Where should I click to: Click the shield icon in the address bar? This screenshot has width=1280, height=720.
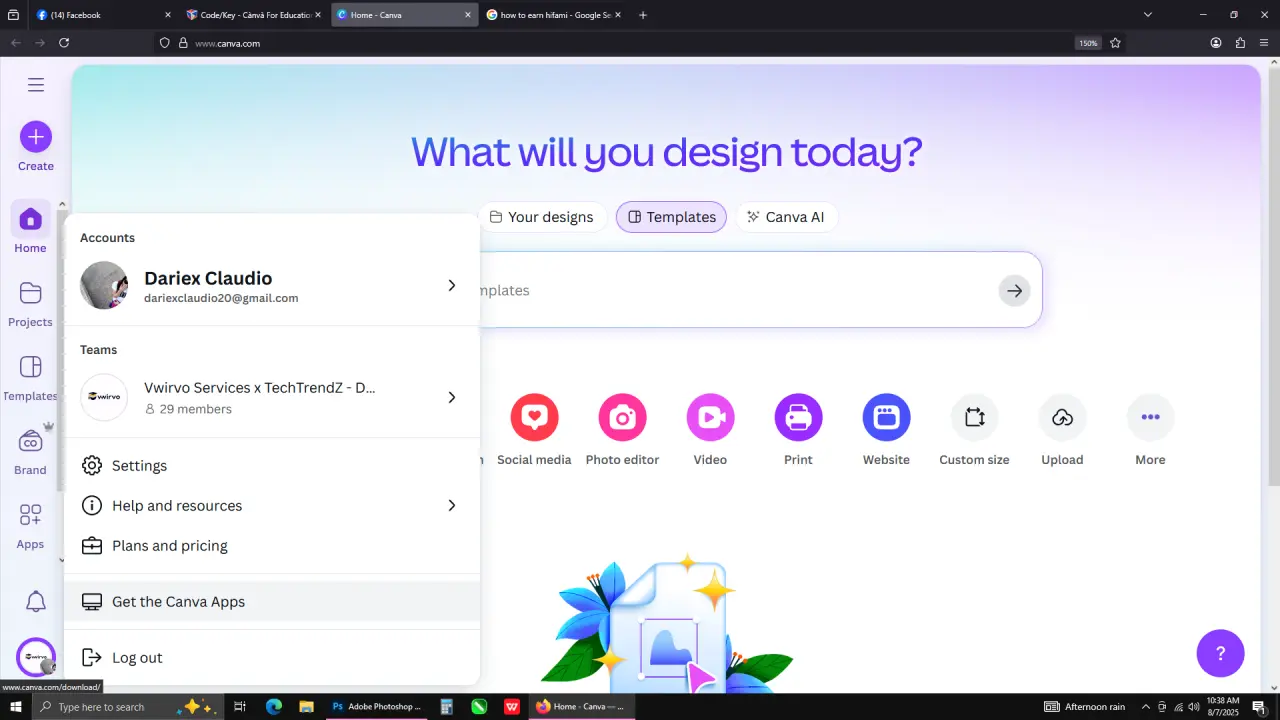click(165, 43)
